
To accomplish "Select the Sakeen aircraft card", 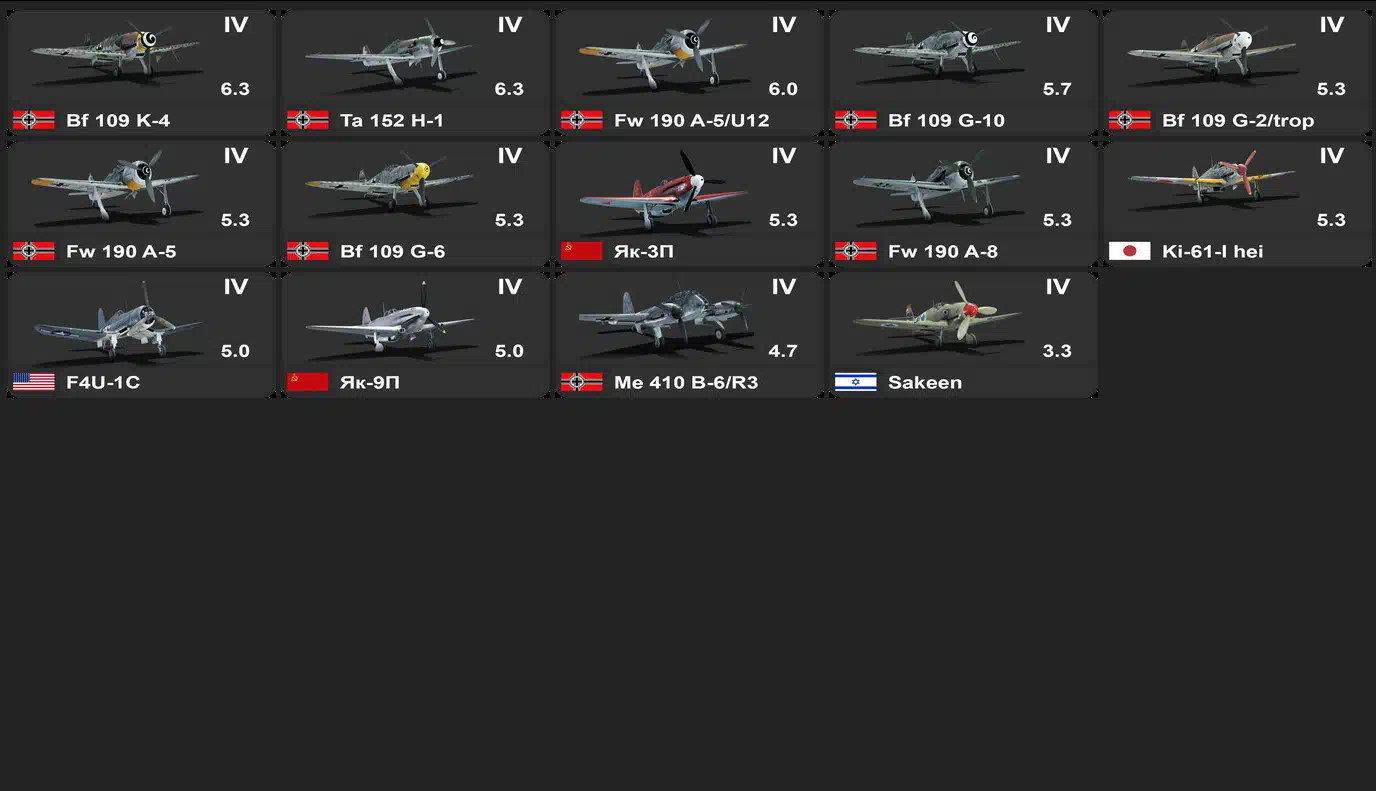I will tap(963, 335).
